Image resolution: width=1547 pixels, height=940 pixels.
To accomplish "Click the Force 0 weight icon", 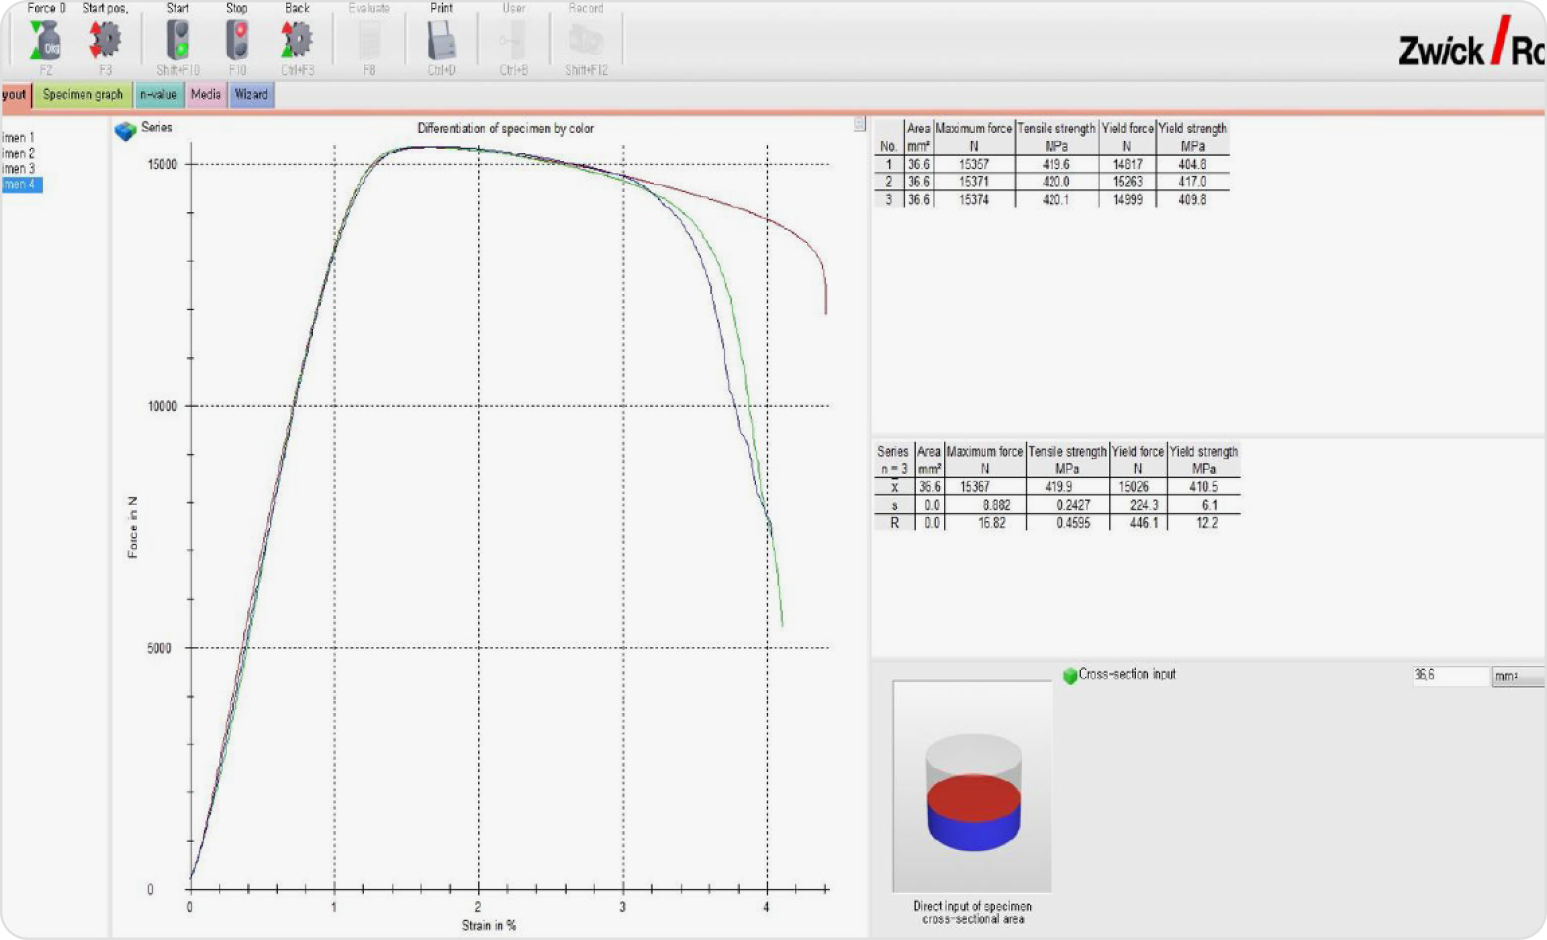I will [46, 40].
